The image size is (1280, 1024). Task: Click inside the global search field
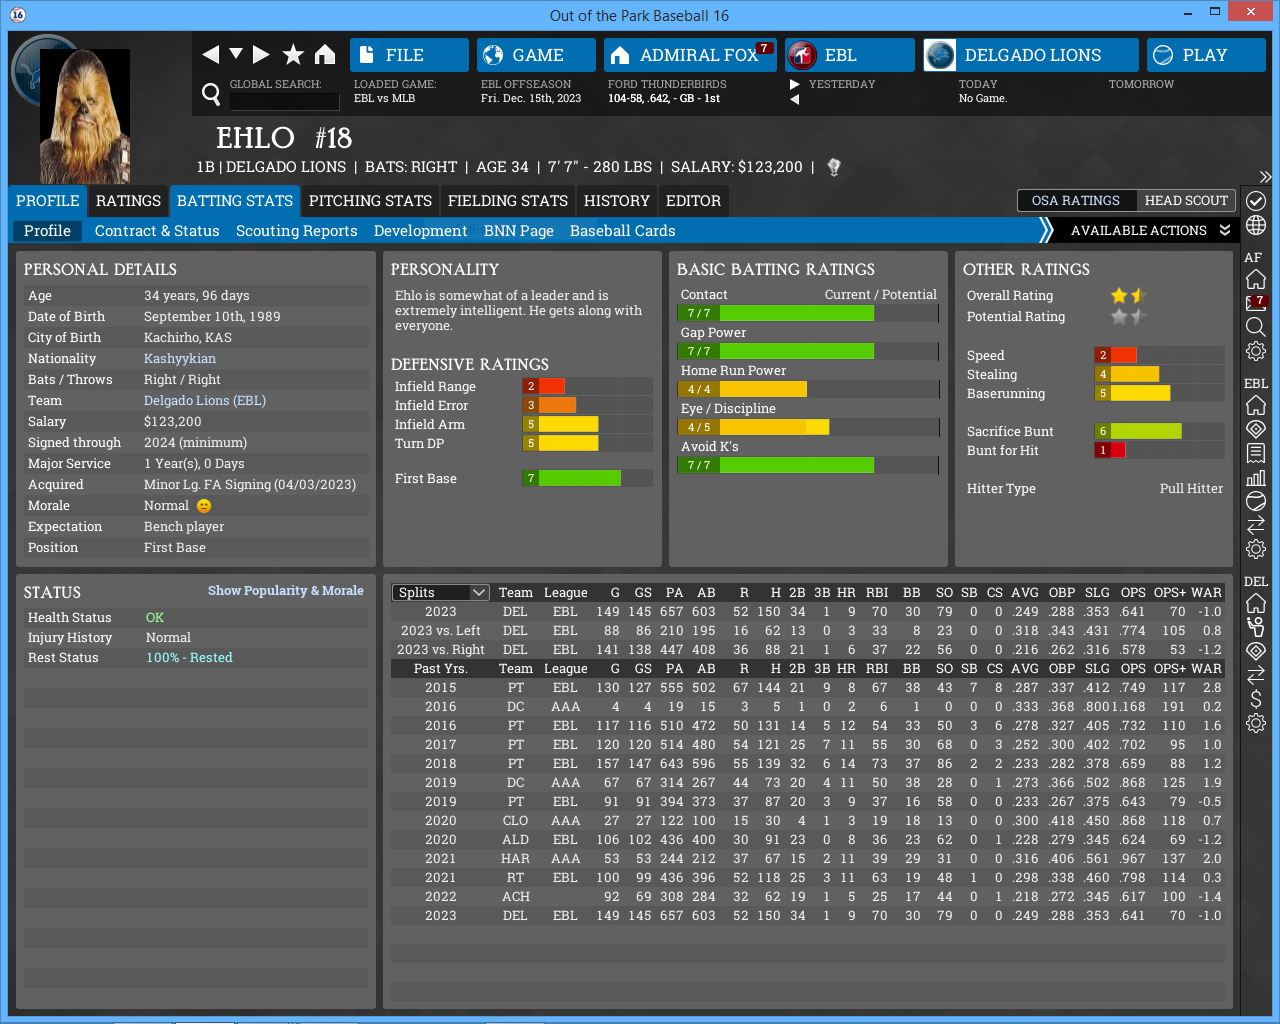click(284, 100)
